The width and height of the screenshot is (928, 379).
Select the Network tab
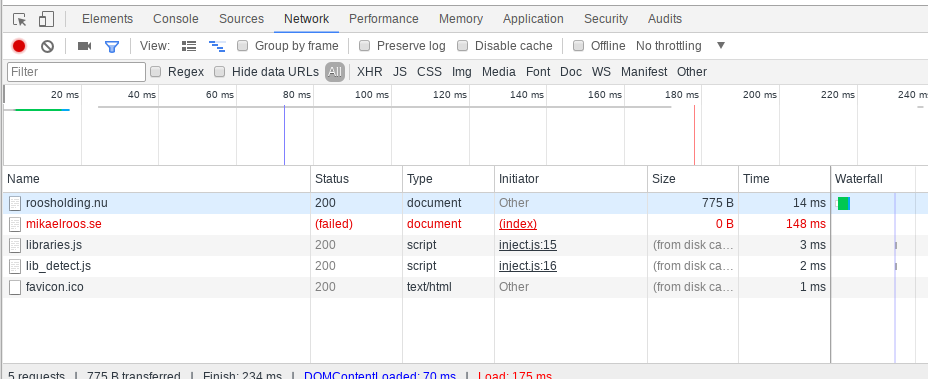coord(307,19)
